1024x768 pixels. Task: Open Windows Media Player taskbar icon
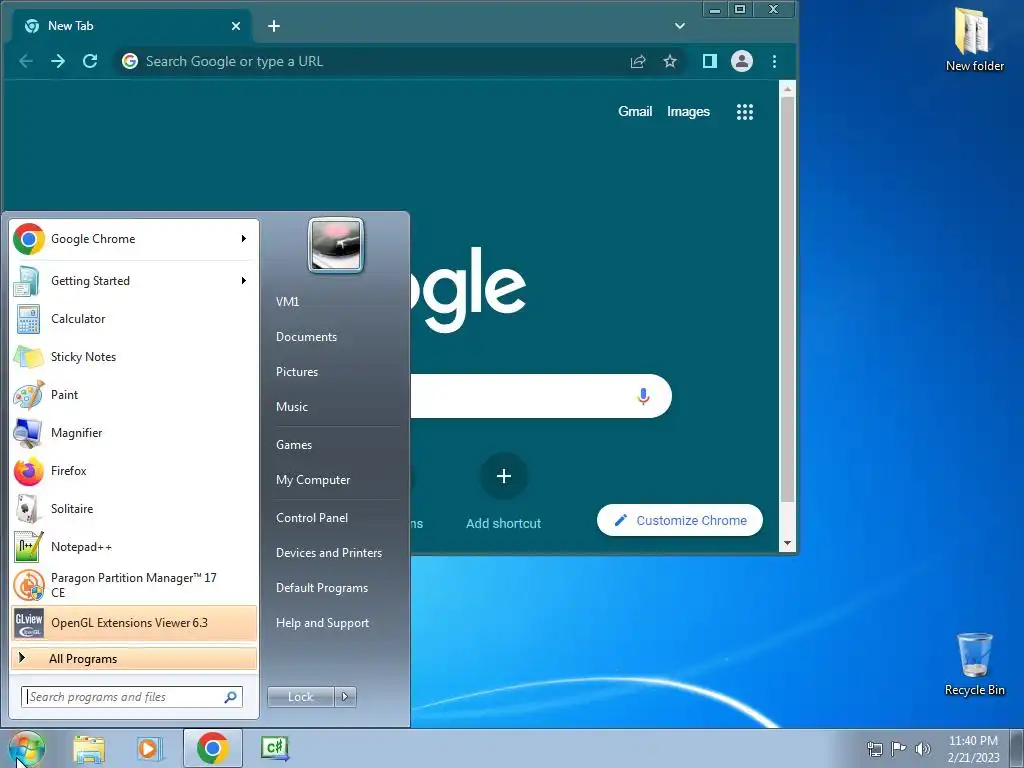coord(150,748)
